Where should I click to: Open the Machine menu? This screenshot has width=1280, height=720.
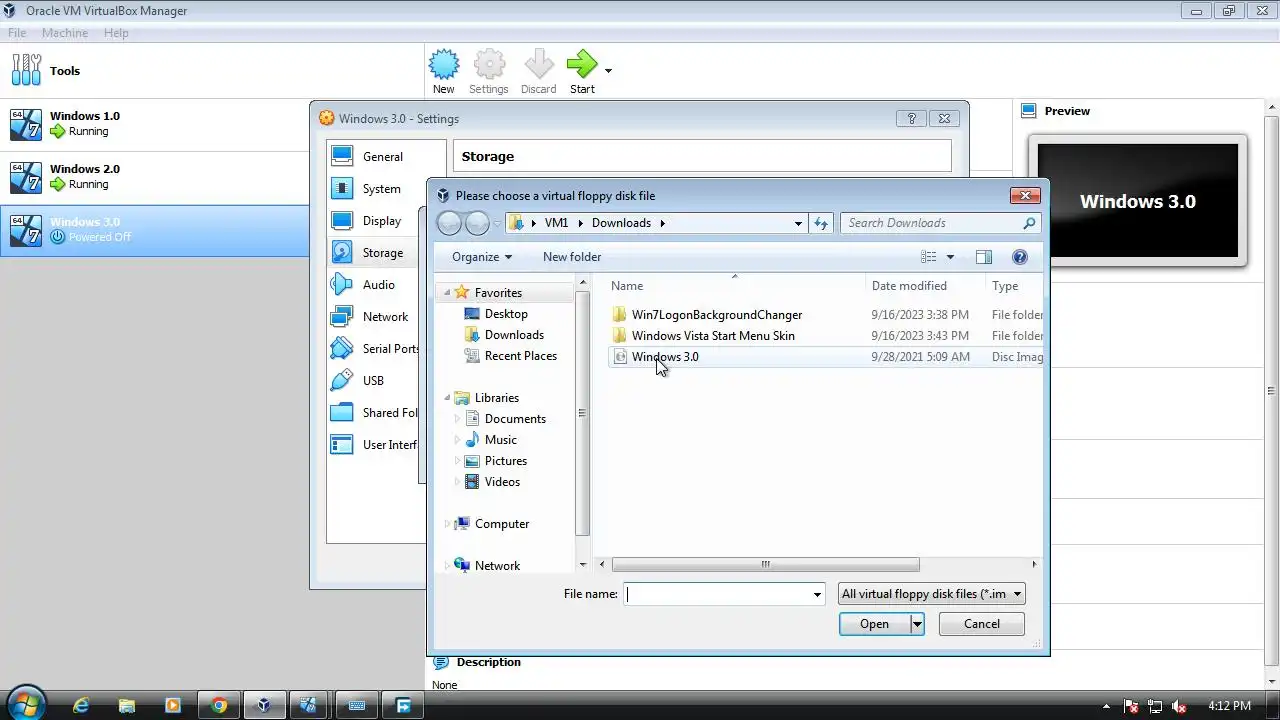65,33
